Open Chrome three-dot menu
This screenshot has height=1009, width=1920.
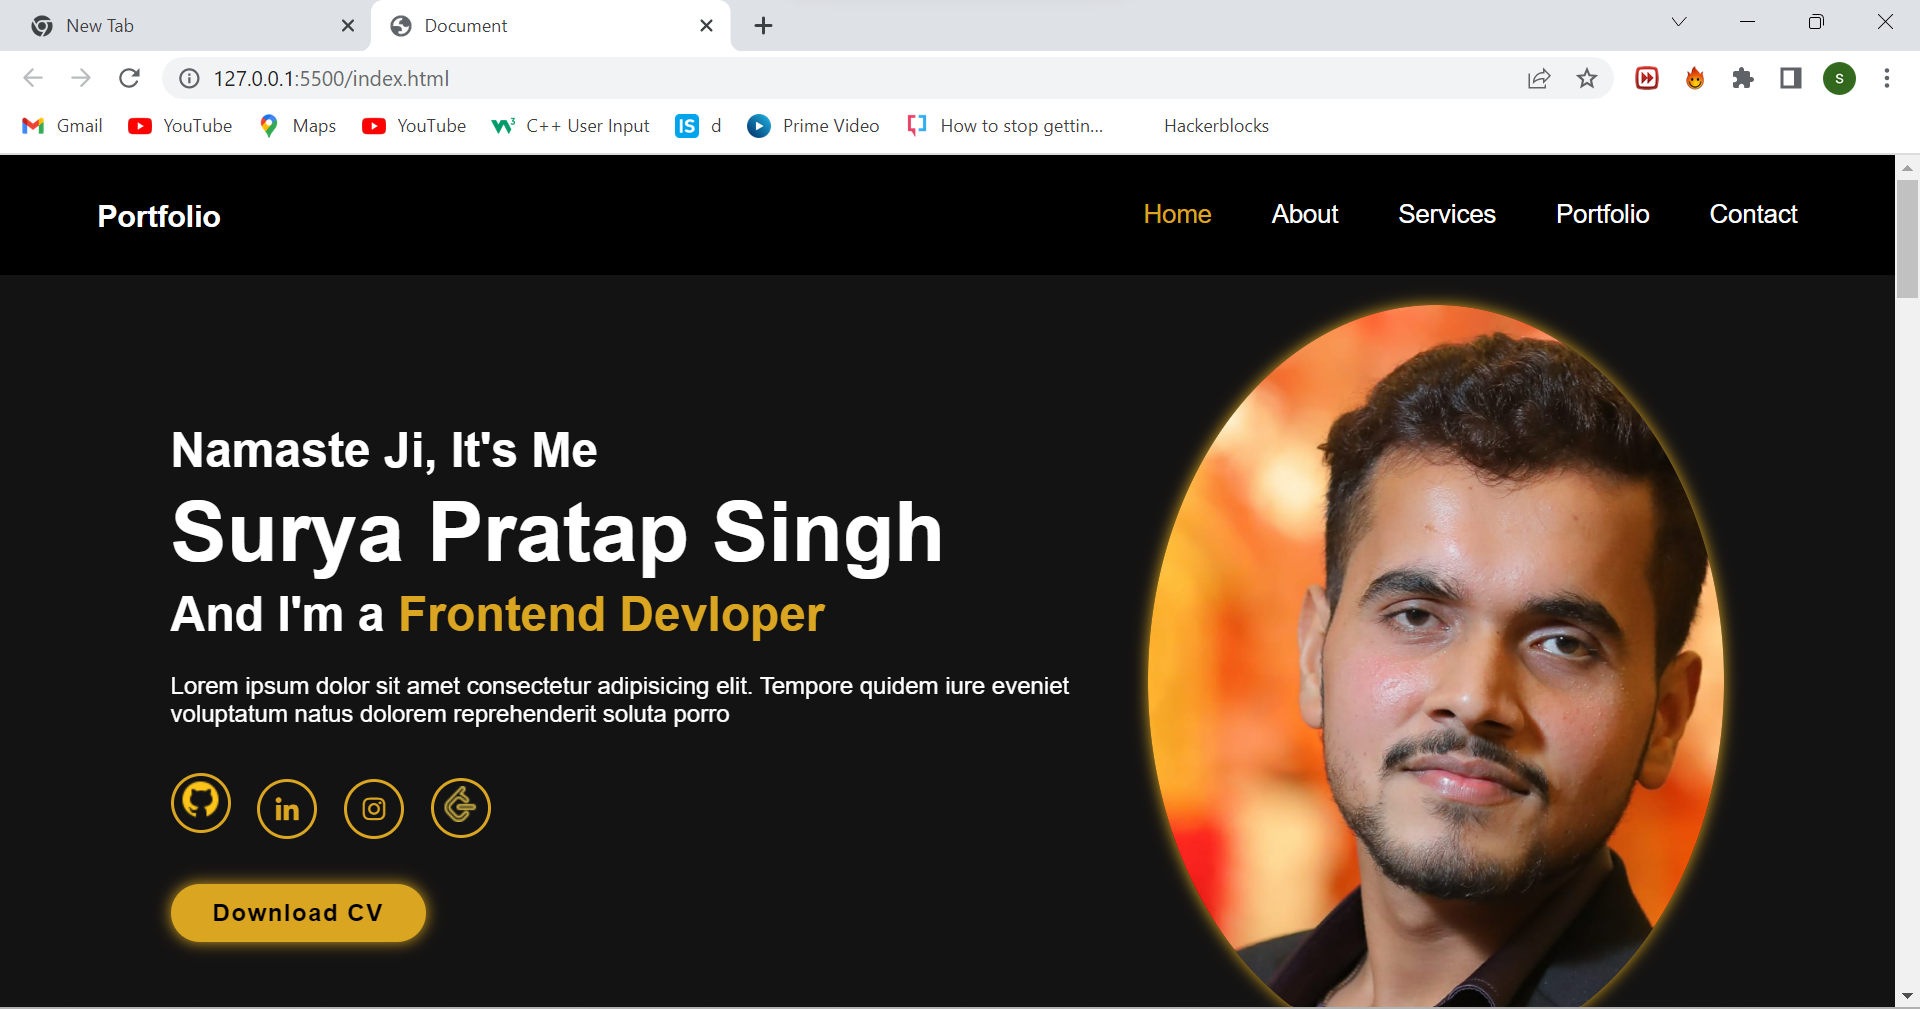(1887, 78)
